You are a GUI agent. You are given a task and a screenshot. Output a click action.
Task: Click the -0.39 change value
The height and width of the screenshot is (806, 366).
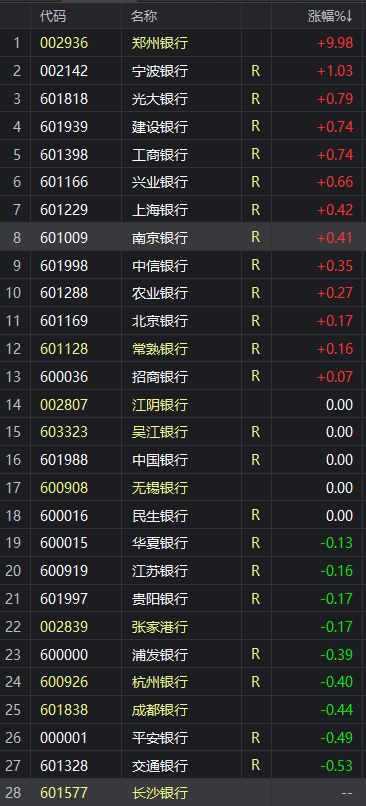pyautogui.click(x=337, y=655)
